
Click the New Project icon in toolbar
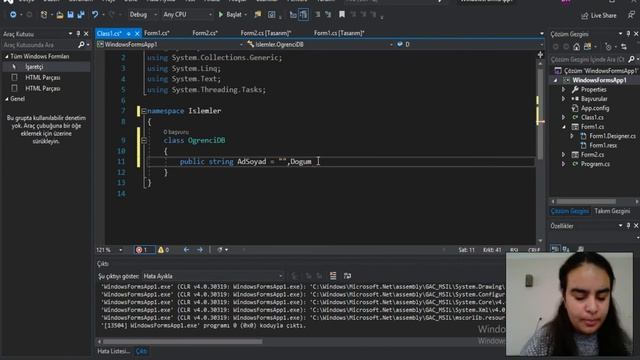click(x=44, y=15)
